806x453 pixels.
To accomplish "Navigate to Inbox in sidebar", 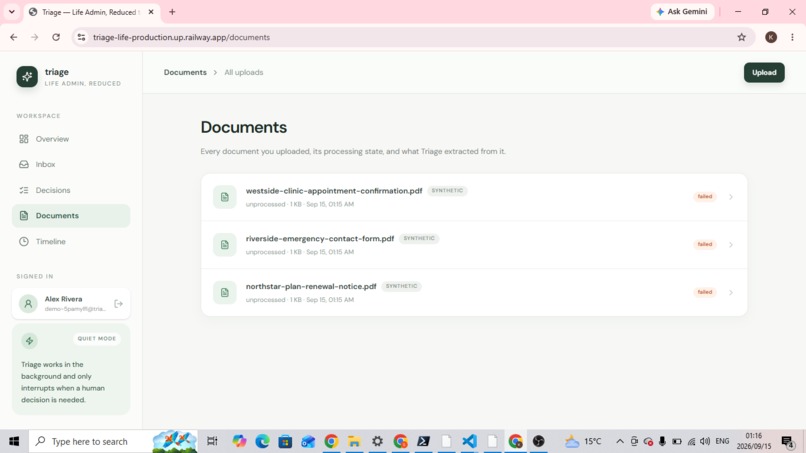I will [71, 165].
